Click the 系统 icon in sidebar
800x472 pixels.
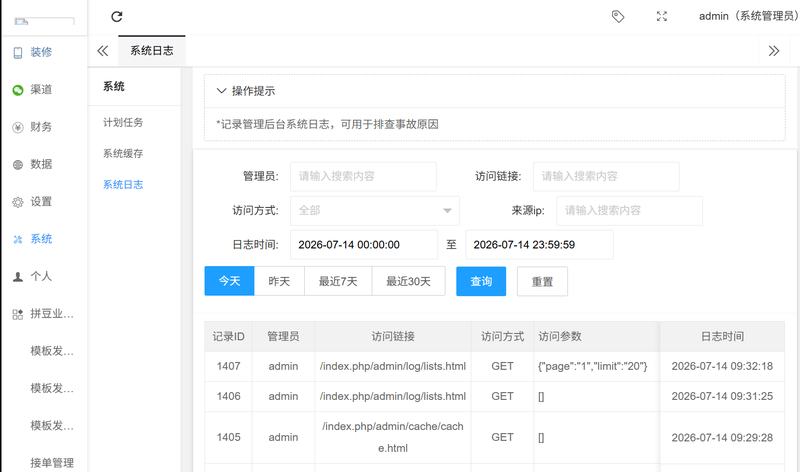click(18, 239)
